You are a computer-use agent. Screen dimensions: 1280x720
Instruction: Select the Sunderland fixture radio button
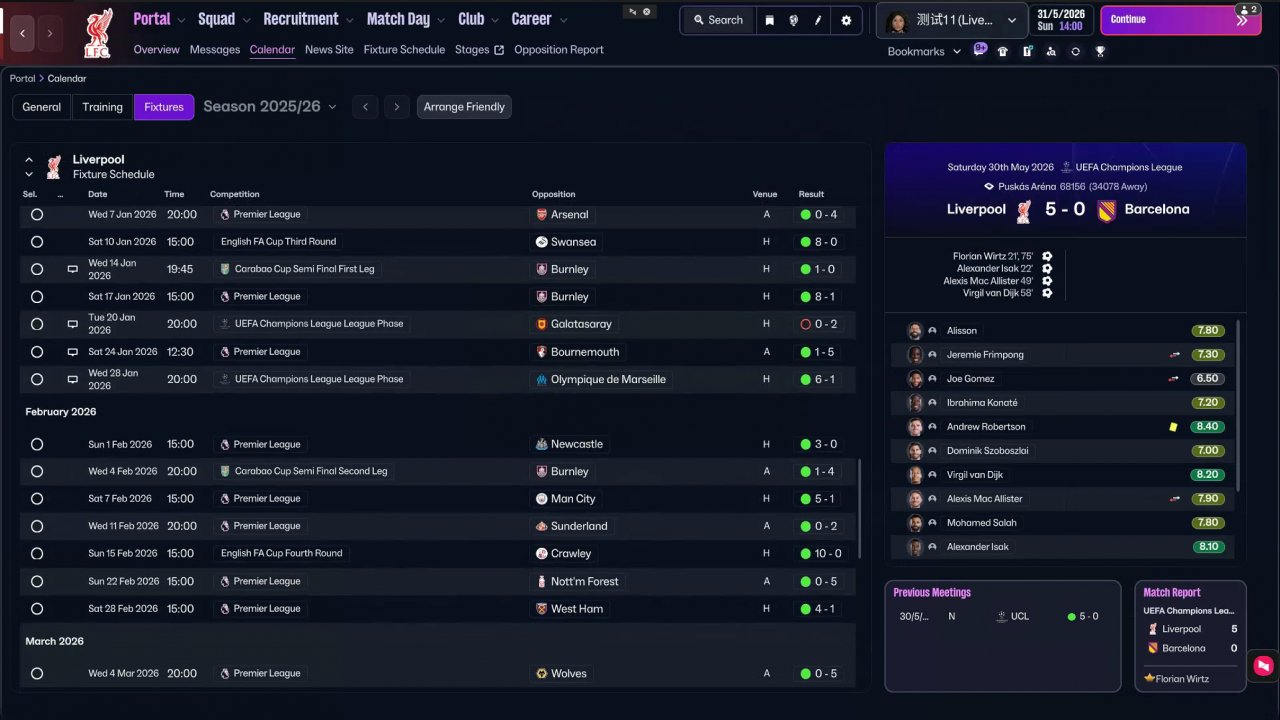(37, 526)
